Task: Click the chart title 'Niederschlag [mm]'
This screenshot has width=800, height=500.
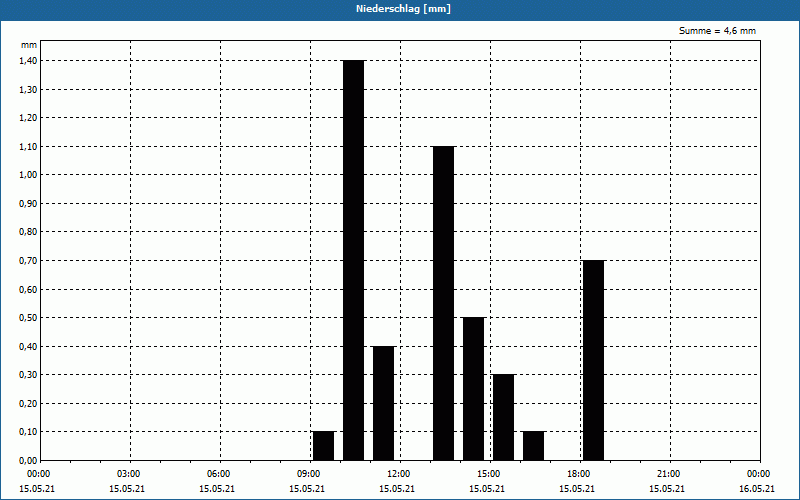Action: point(403,9)
